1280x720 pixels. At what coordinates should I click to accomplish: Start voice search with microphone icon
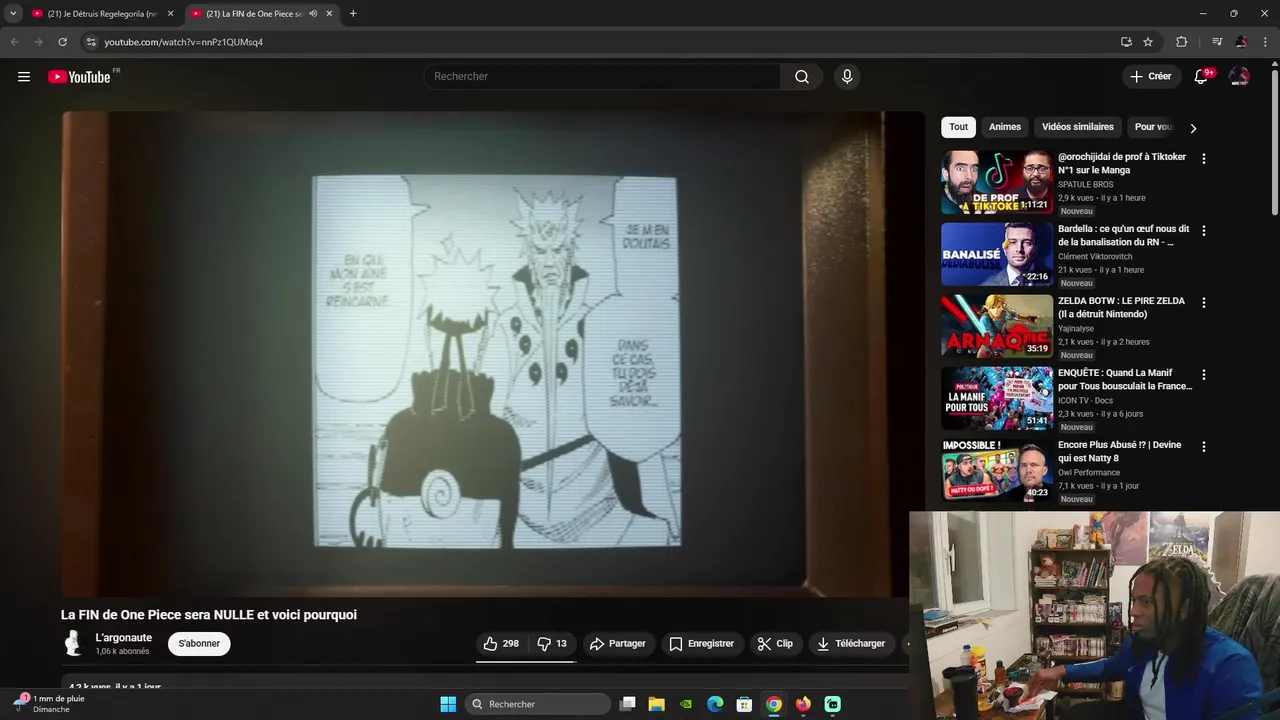847,77
